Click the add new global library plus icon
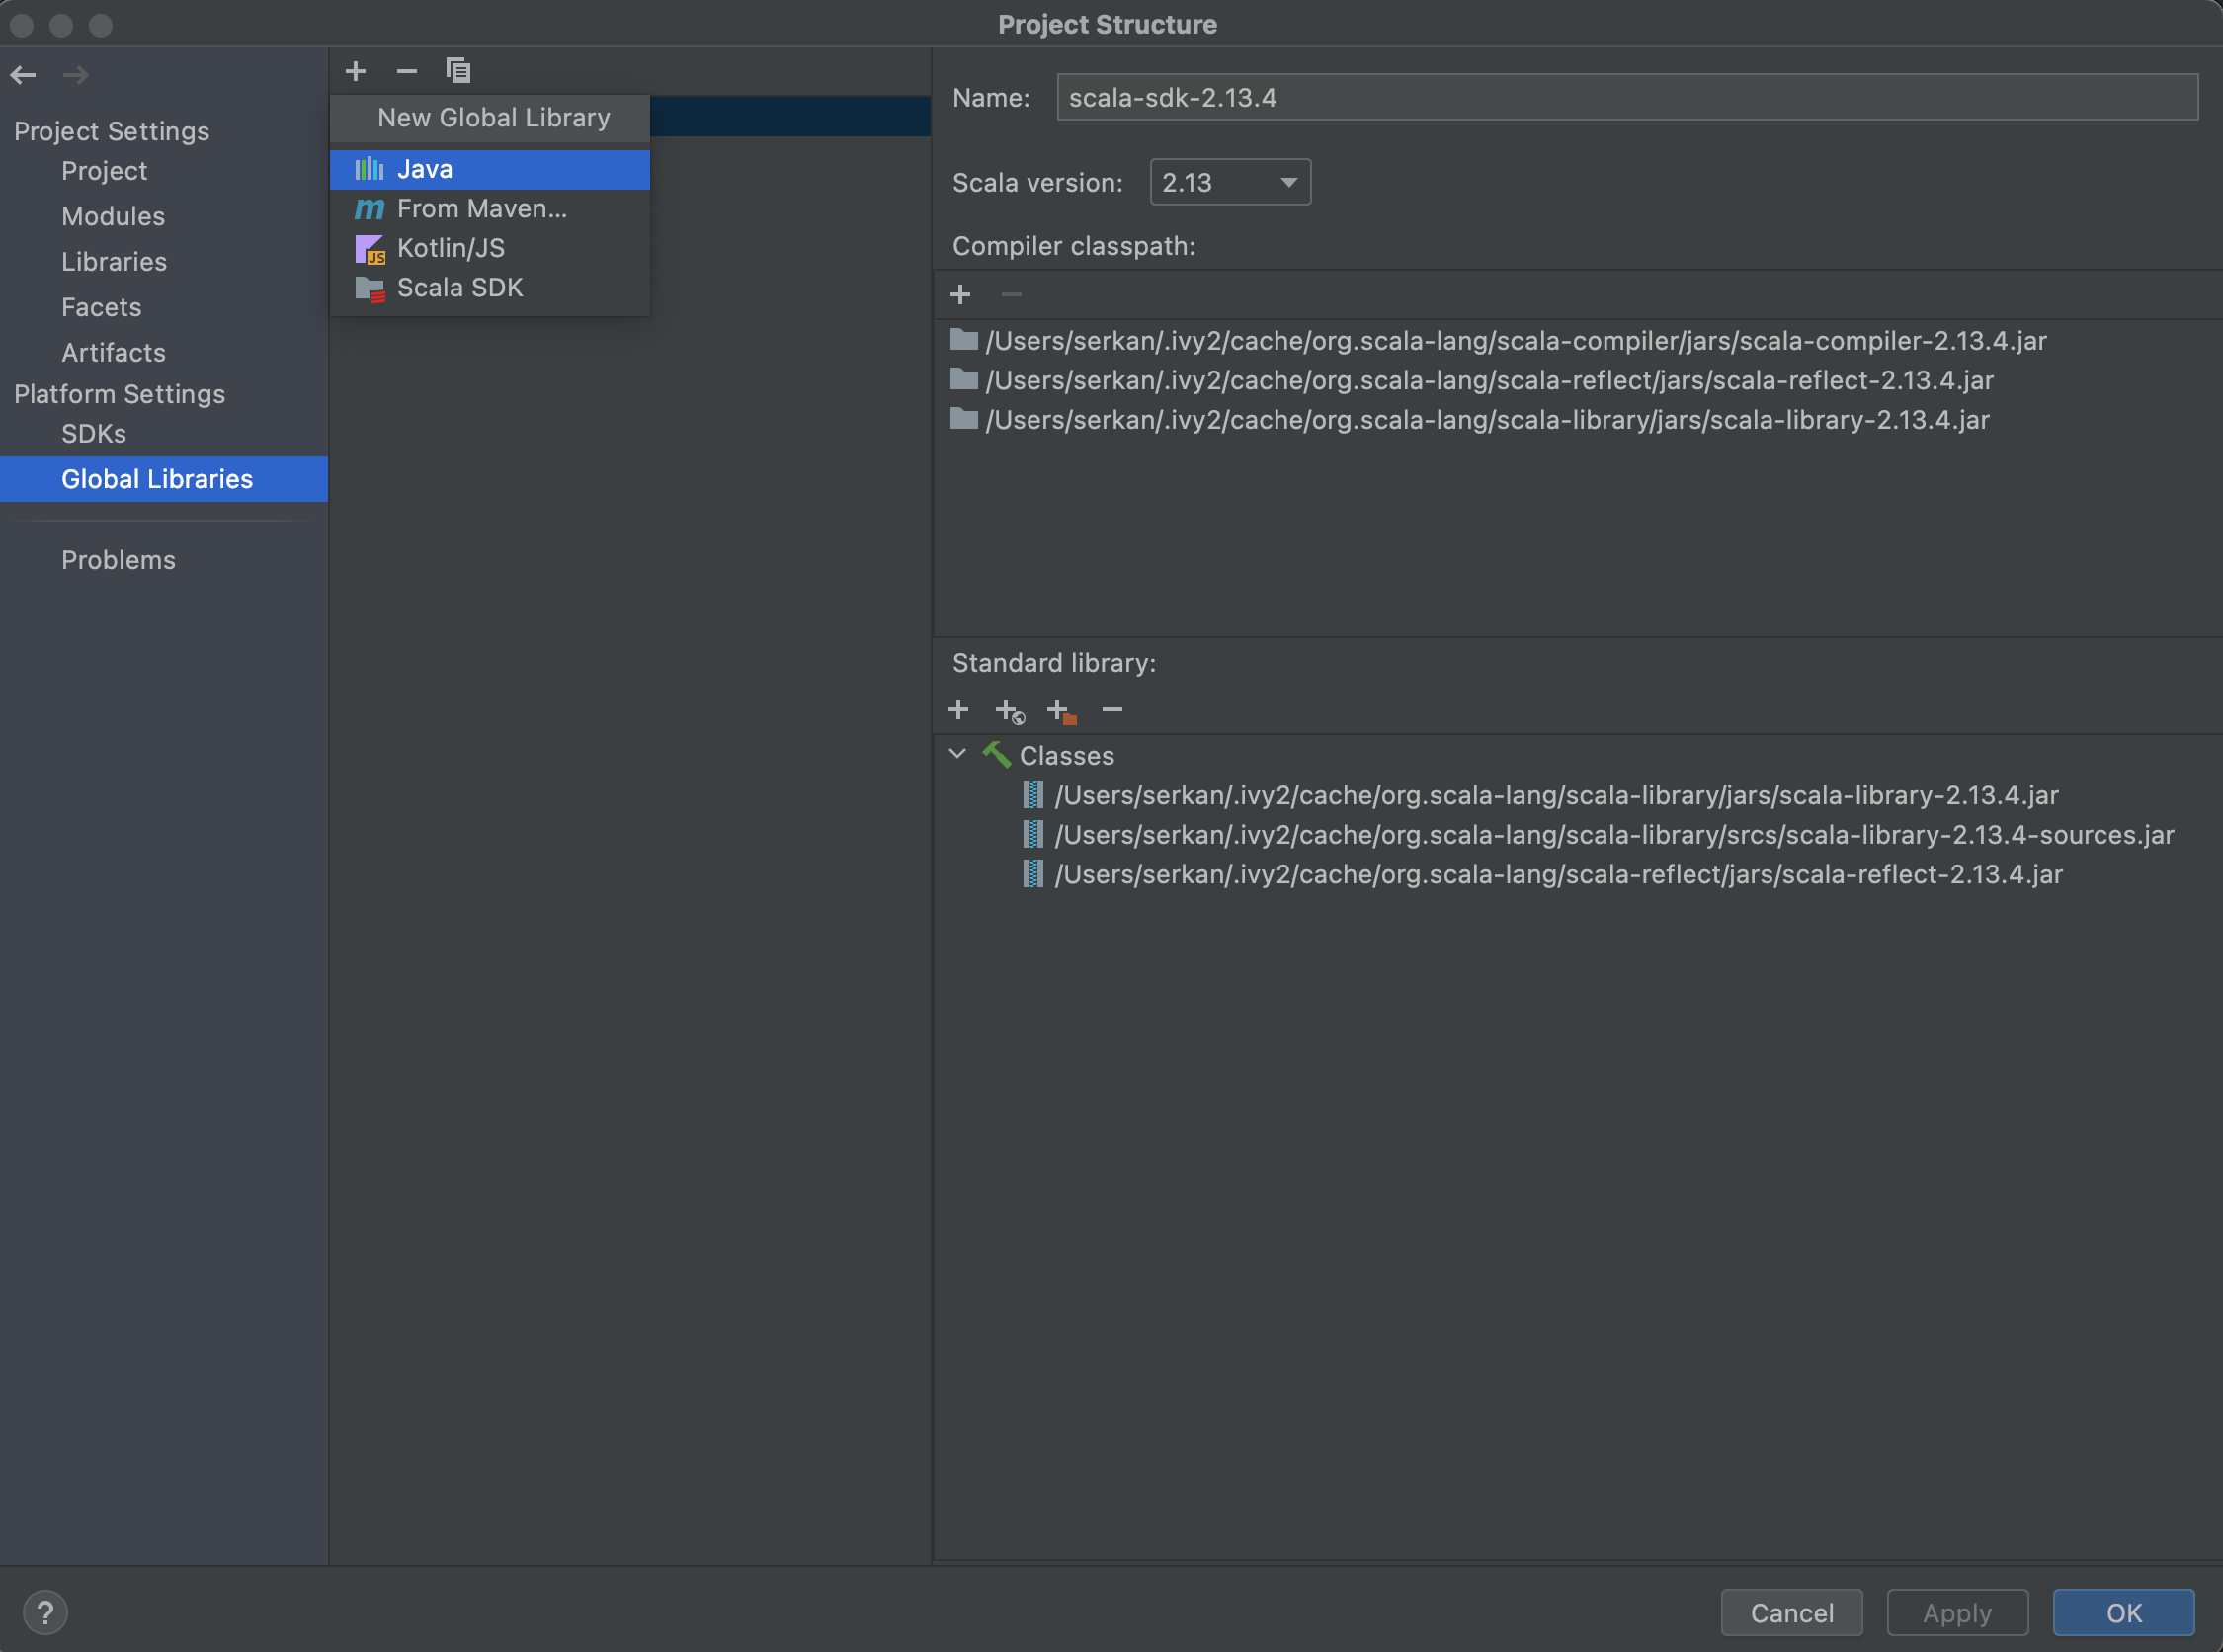Viewport: 2223px width, 1652px height. pos(355,71)
